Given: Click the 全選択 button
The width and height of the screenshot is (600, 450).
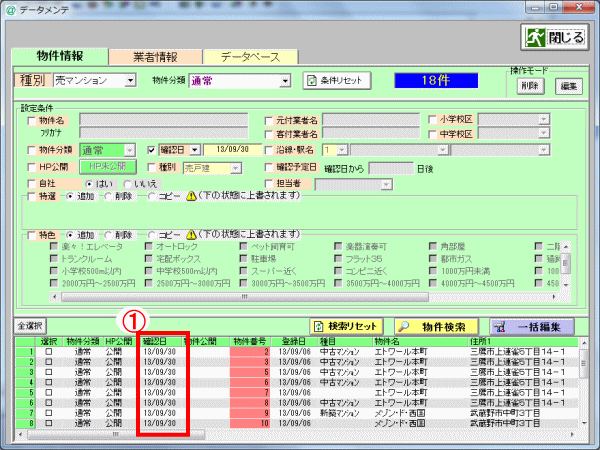Looking at the screenshot, I should (30, 326).
